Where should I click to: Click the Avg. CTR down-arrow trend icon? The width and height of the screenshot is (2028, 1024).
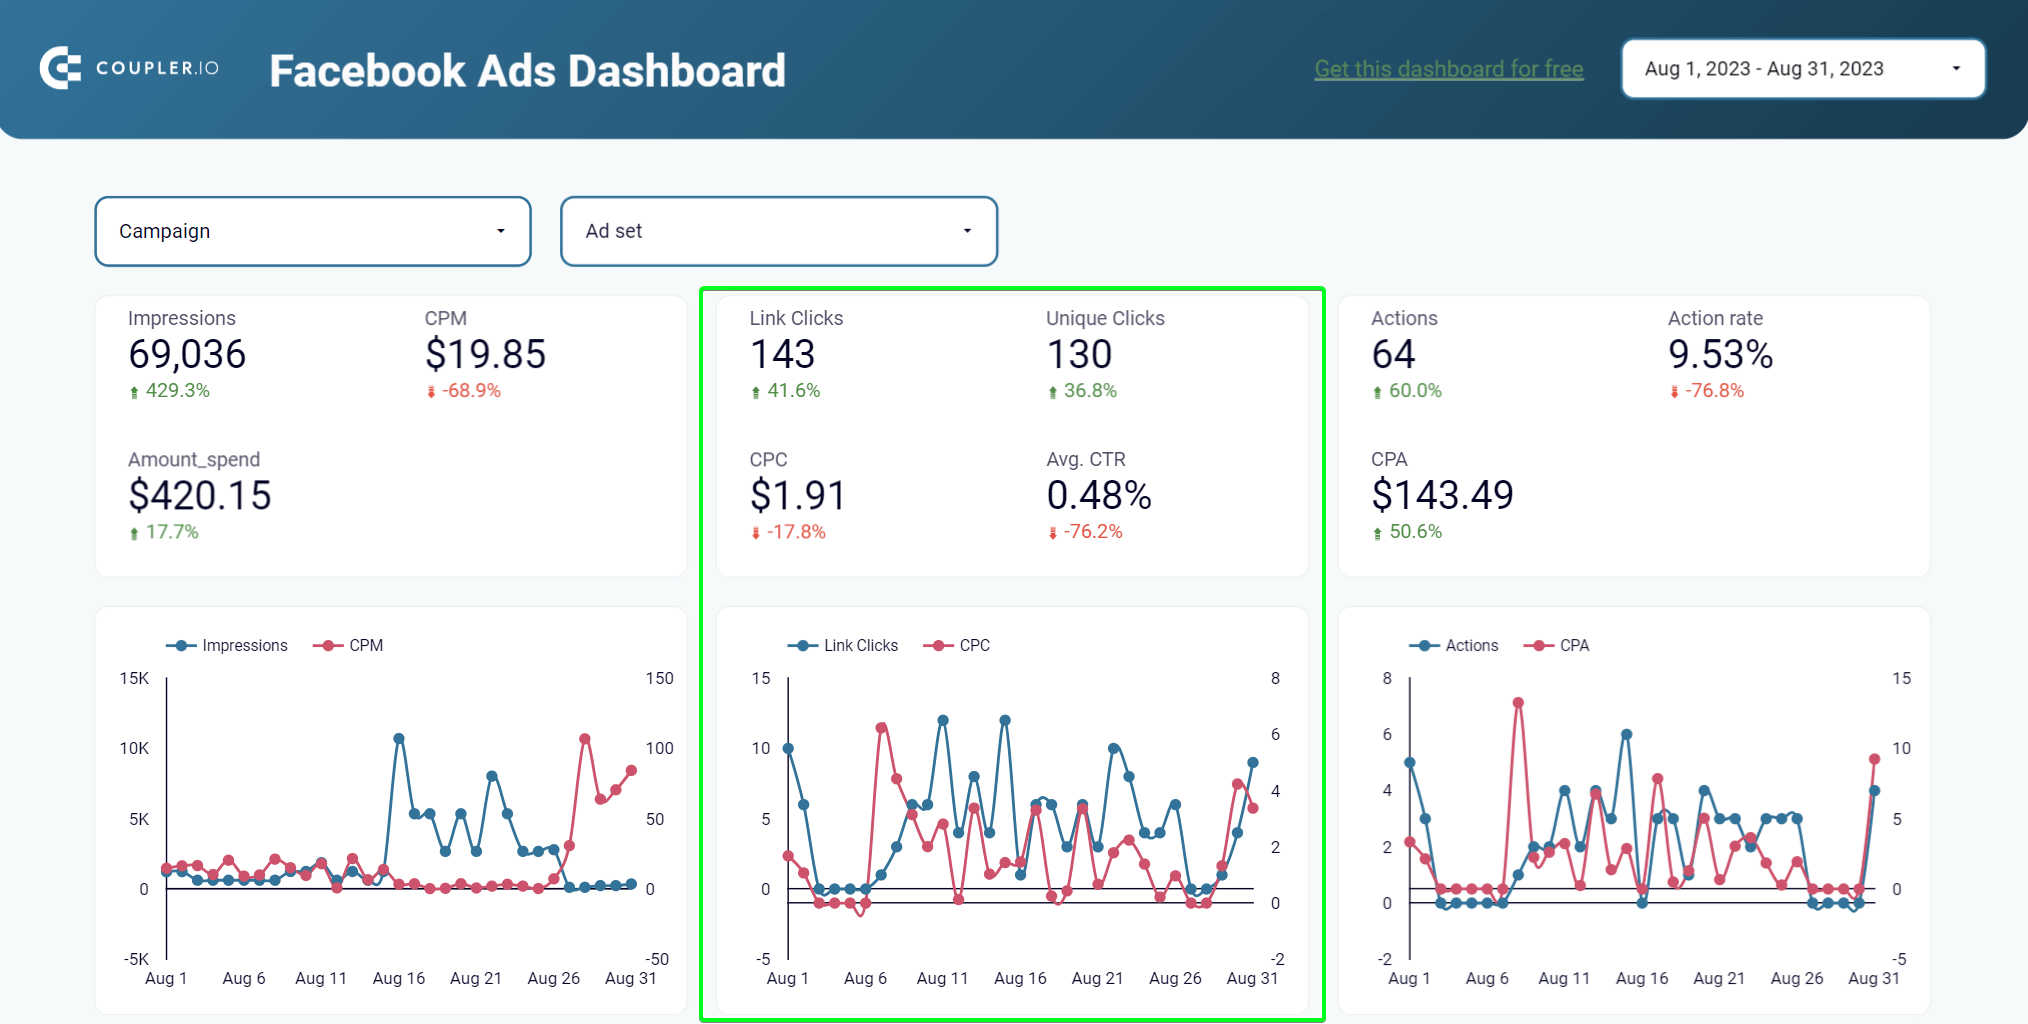[x=1053, y=533]
